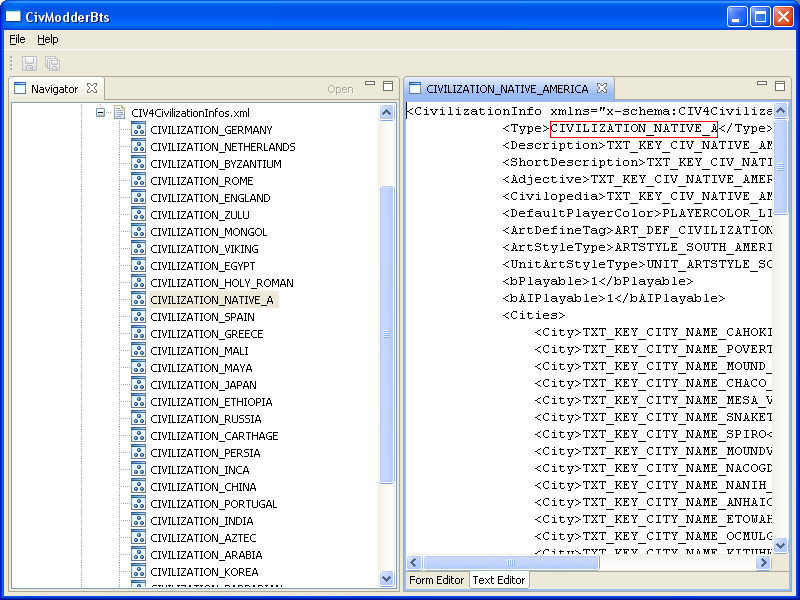
Task: Select CIVILIZATION_RUSSIA in the tree
Action: 206,419
